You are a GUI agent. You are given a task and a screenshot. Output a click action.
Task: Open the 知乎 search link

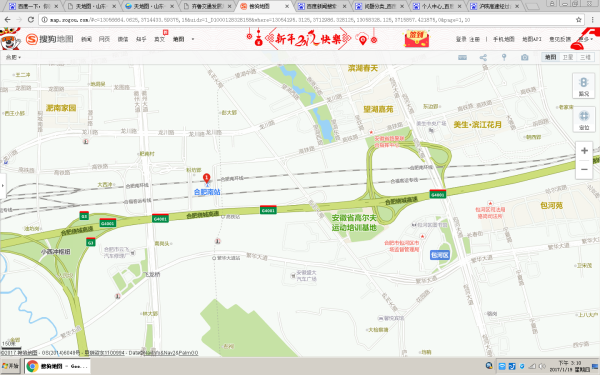pyautogui.click(x=141, y=39)
